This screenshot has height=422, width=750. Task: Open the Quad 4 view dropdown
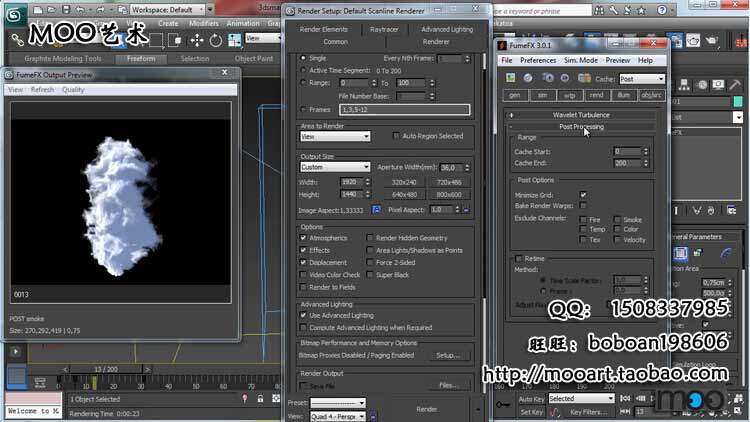point(338,416)
